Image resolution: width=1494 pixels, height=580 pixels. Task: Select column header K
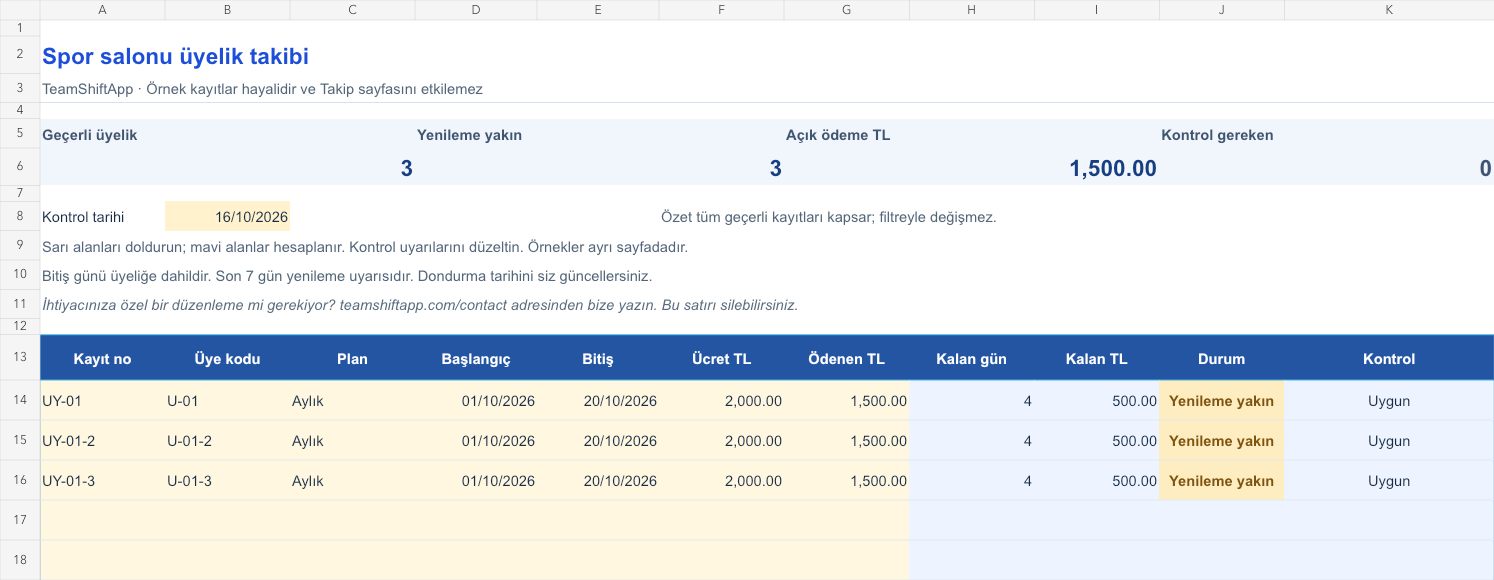tap(1388, 10)
